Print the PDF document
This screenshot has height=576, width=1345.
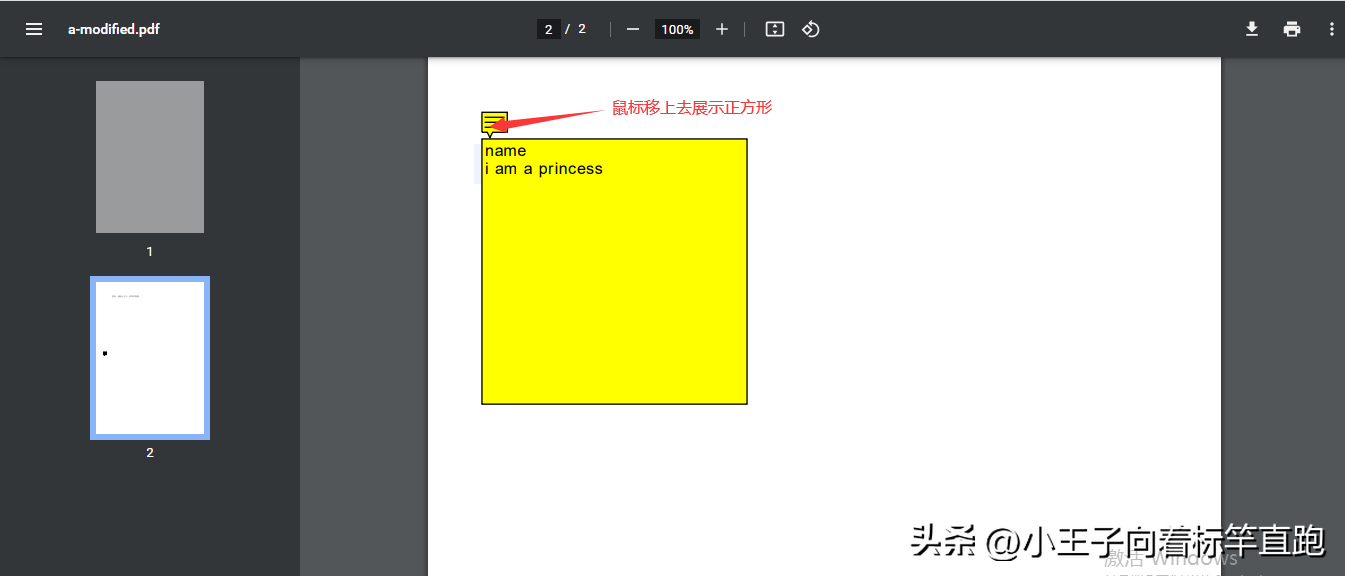(1292, 29)
